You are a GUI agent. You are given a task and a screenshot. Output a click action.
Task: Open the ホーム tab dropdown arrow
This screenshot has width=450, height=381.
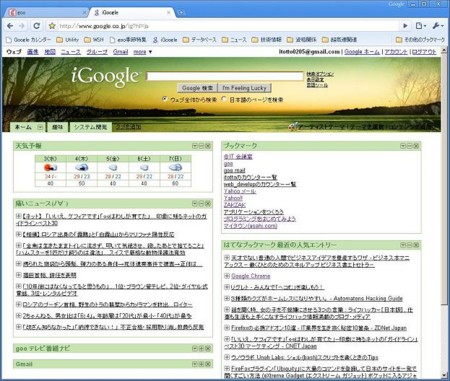pyautogui.click(x=40, y=127)
